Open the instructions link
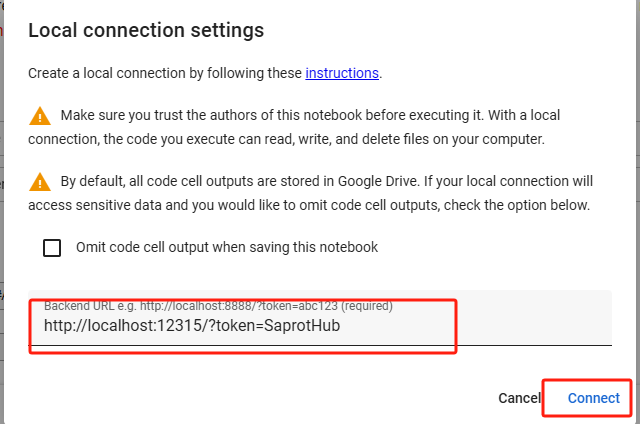Image resolution: width=640 pixels, height=424 pixels. (342, 73)
